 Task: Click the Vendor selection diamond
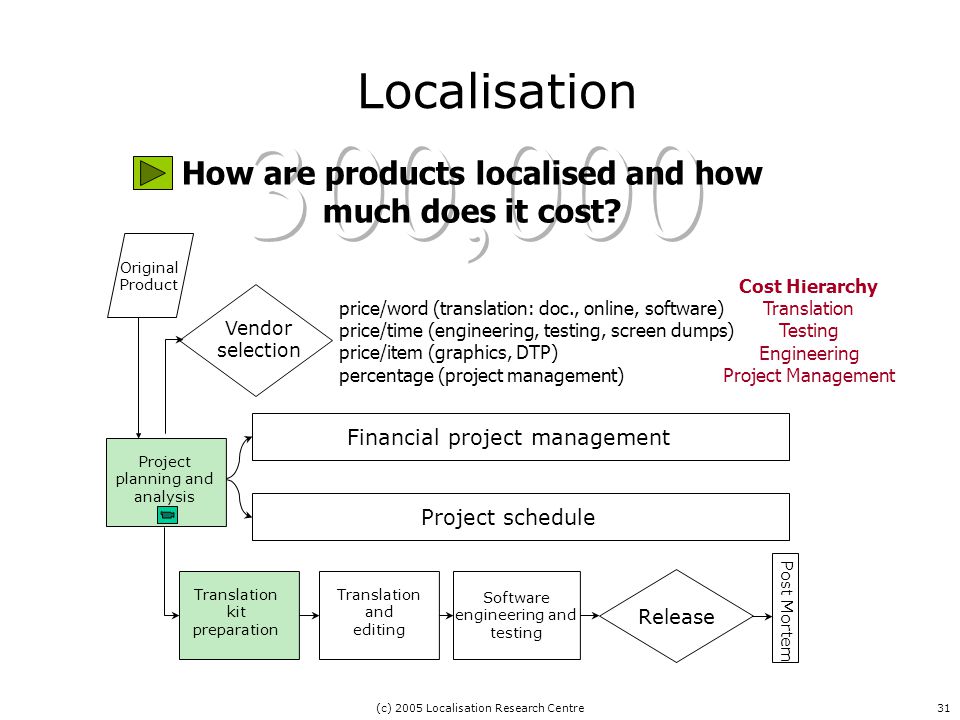pyautogui.click(x=257, y=340)
